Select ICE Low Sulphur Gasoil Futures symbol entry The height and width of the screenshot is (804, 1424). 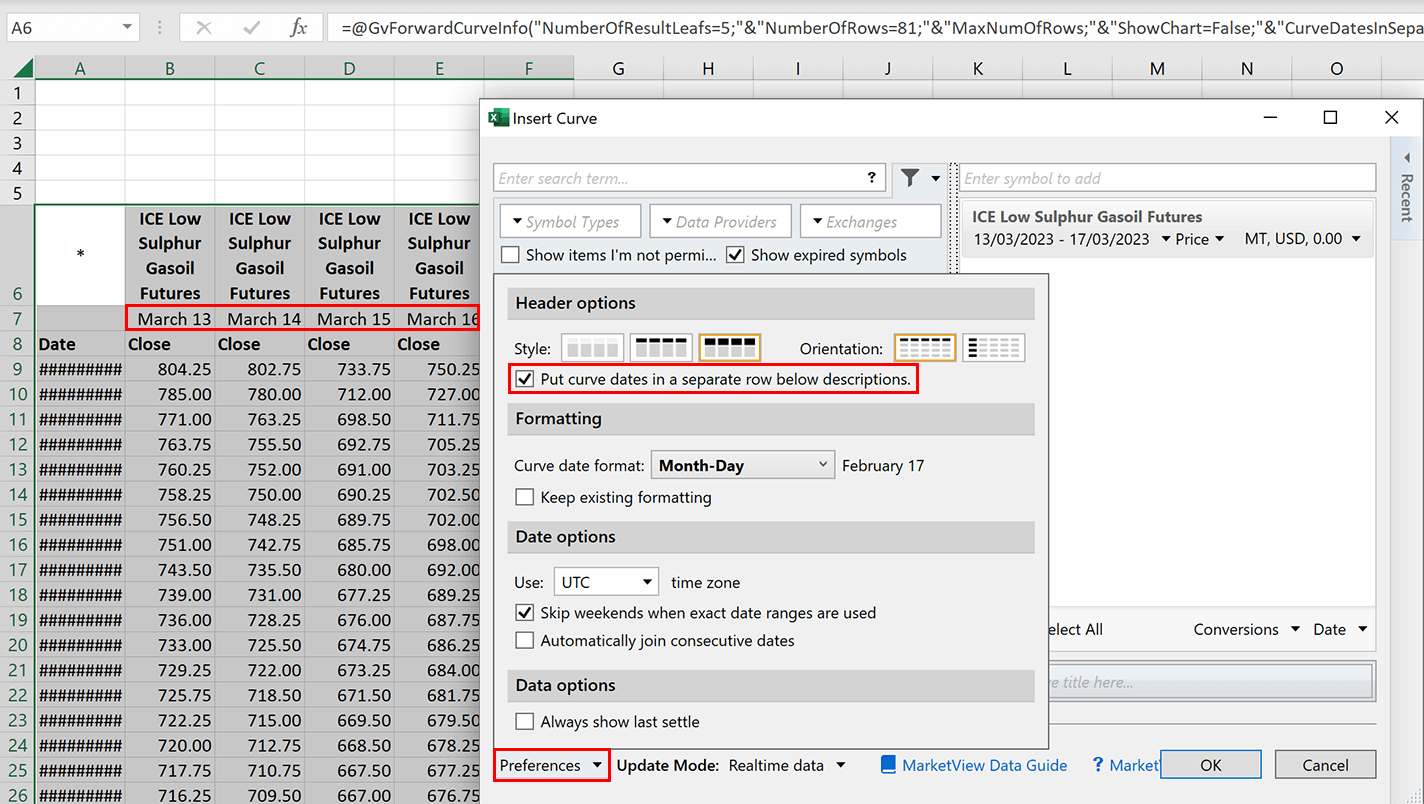pos(1167,228)
